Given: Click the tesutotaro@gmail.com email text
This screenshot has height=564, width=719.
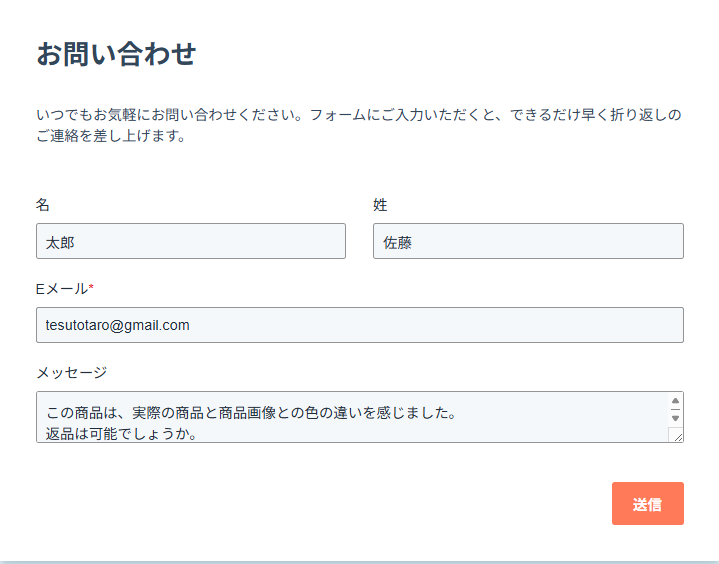Looking at the screenshot, I should [x=117, y=325].
